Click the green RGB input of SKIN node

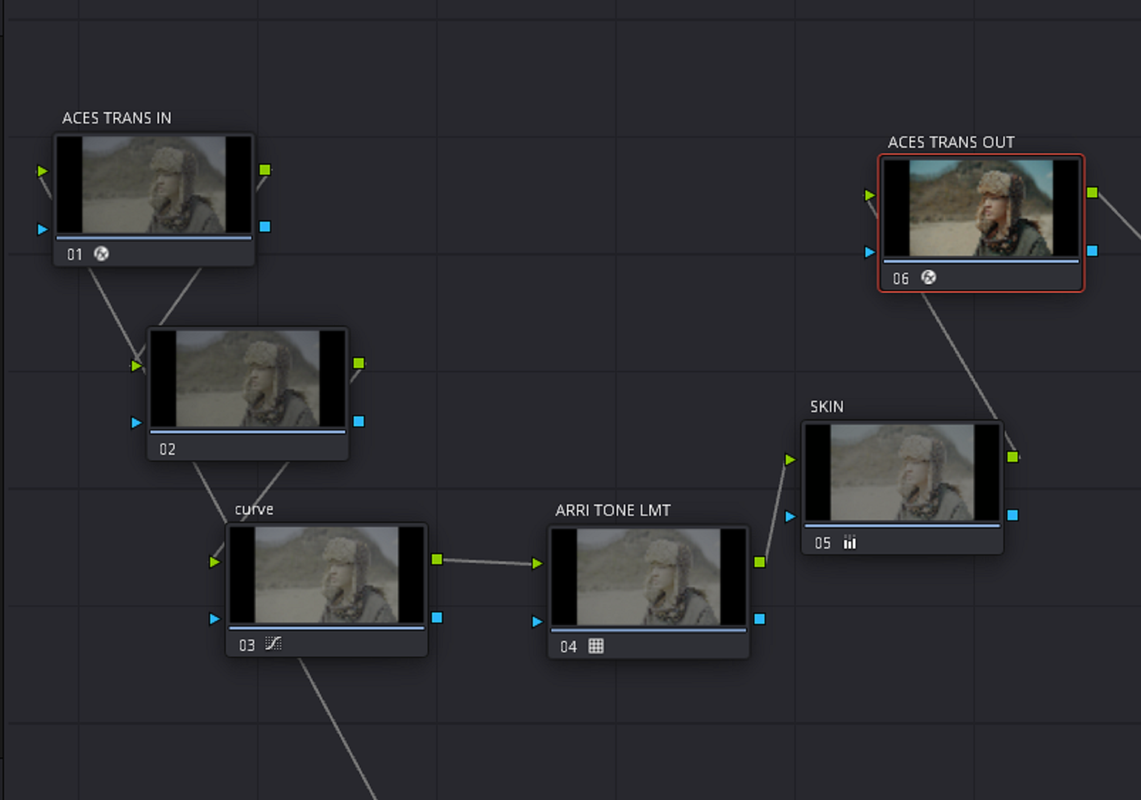(x=790, y=459)
